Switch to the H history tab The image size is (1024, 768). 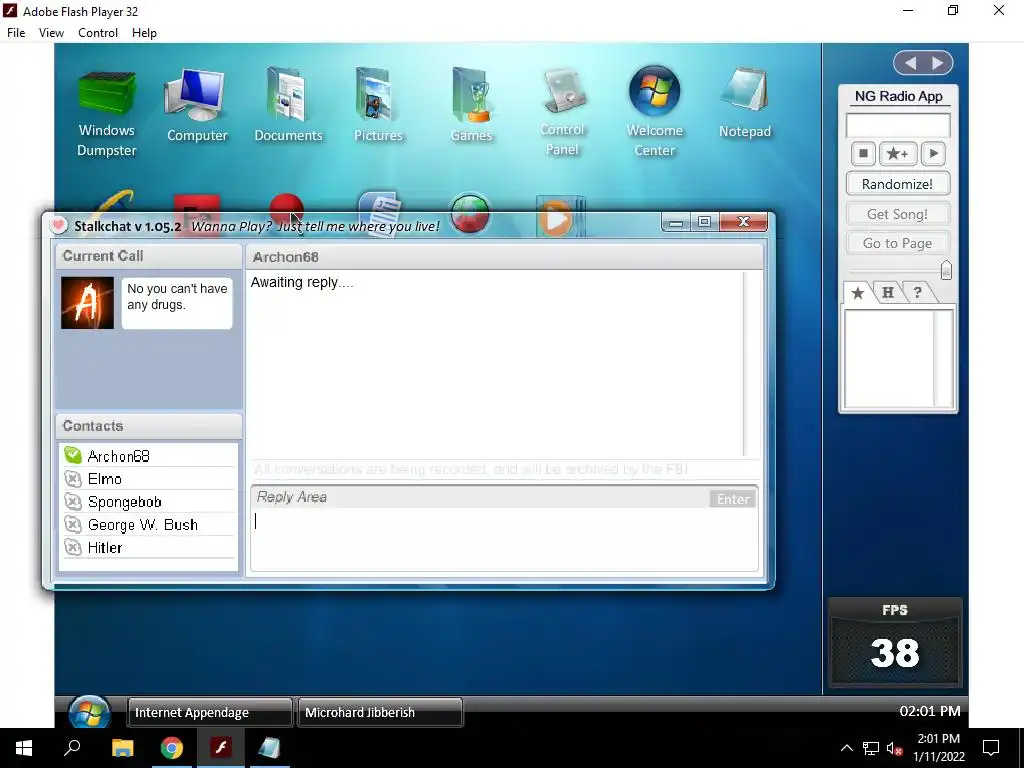click(888, 293)
